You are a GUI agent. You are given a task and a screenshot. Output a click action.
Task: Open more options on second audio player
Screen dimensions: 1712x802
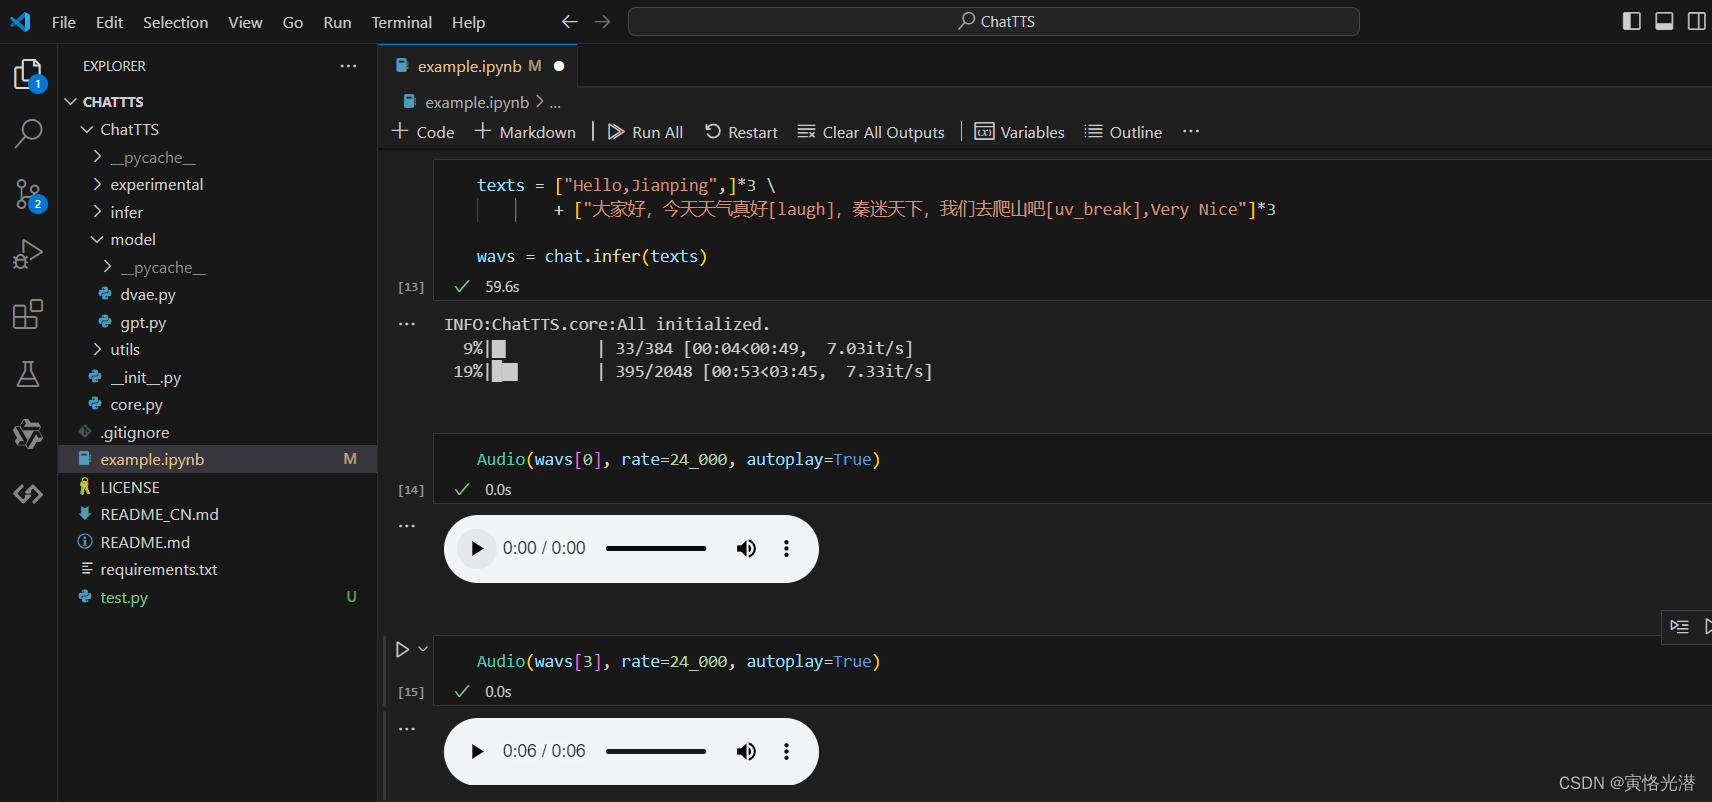[786, 751]
